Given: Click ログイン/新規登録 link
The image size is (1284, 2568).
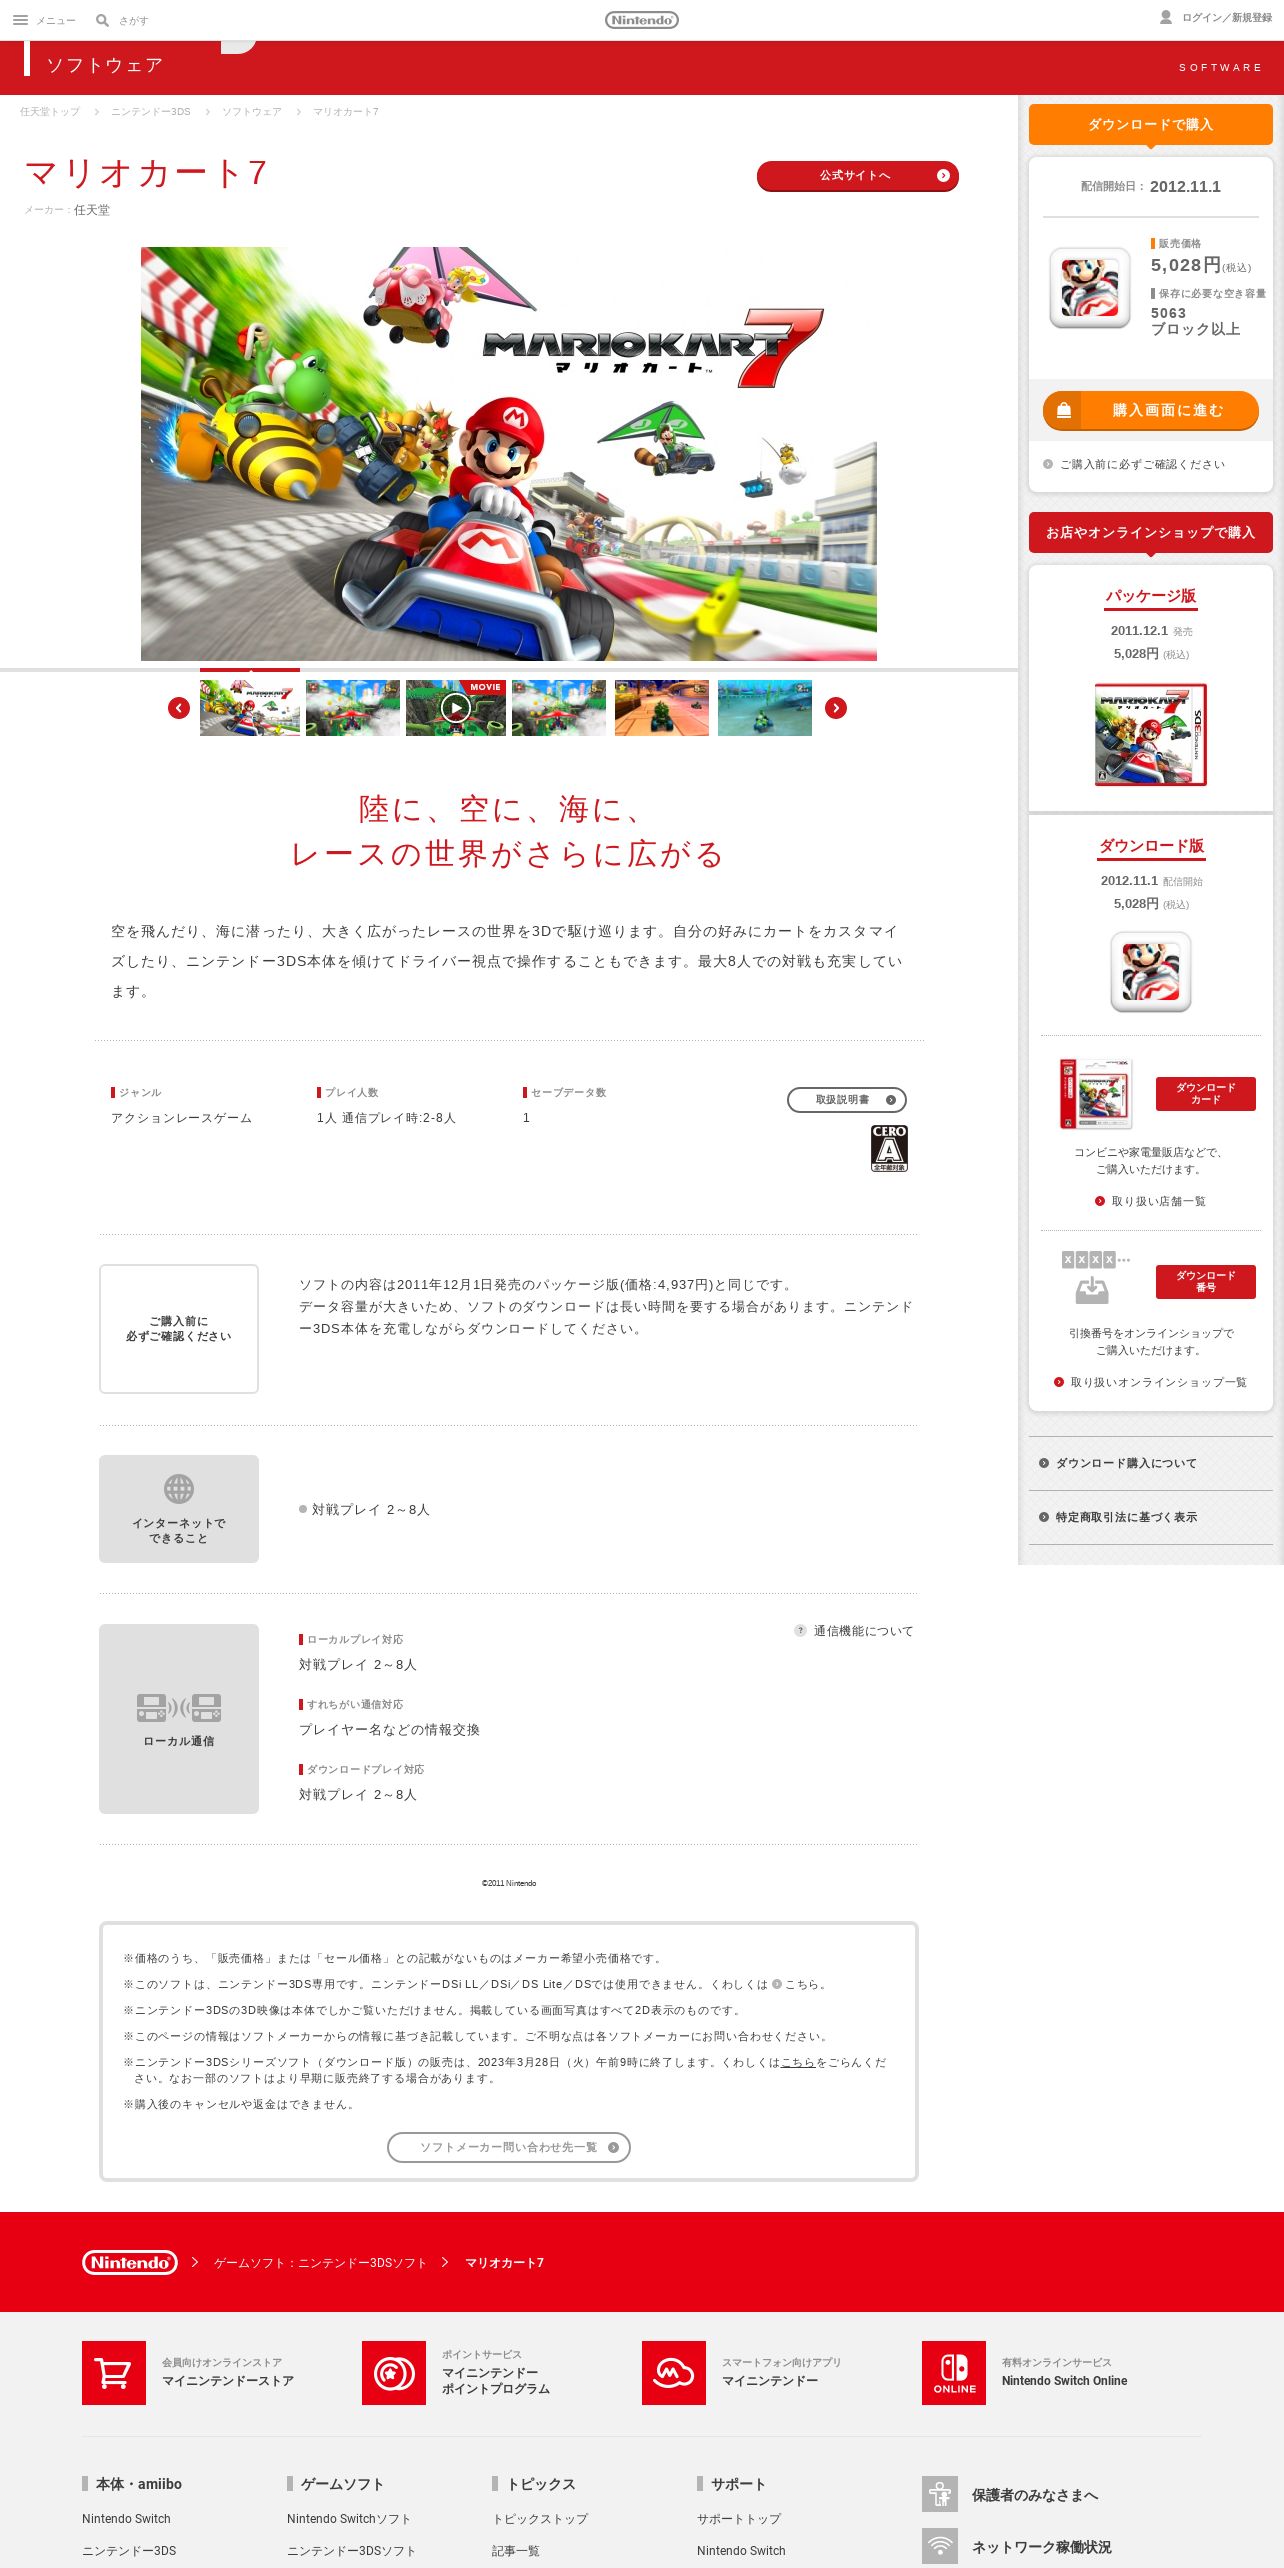Looking at the screenshot, I should pos(1227,18).
